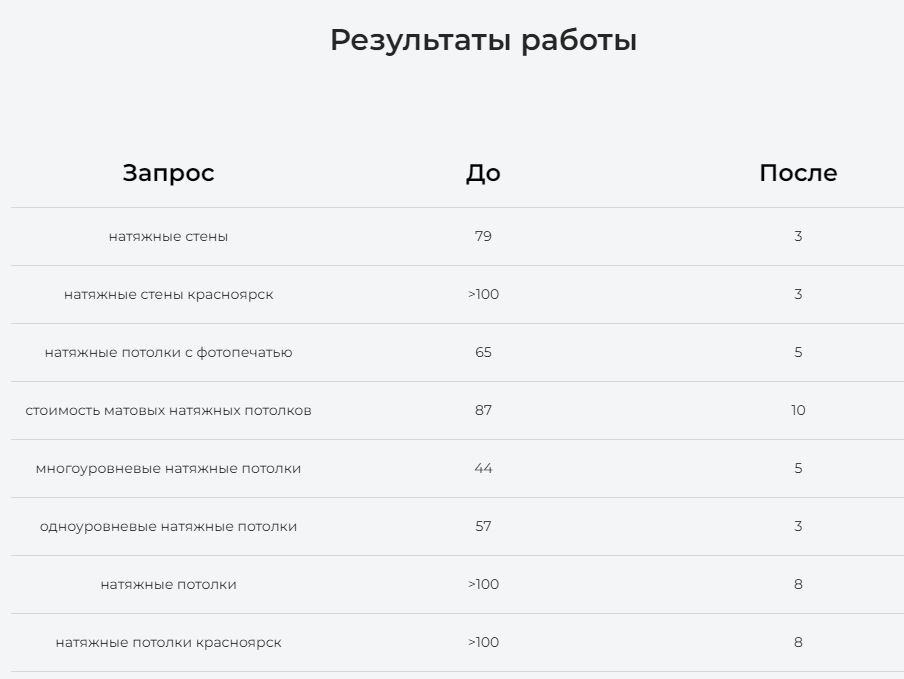Click the "многоуровневые натяжные потолки" query
This screenshot has width=904, height=679.
[168, 469]
